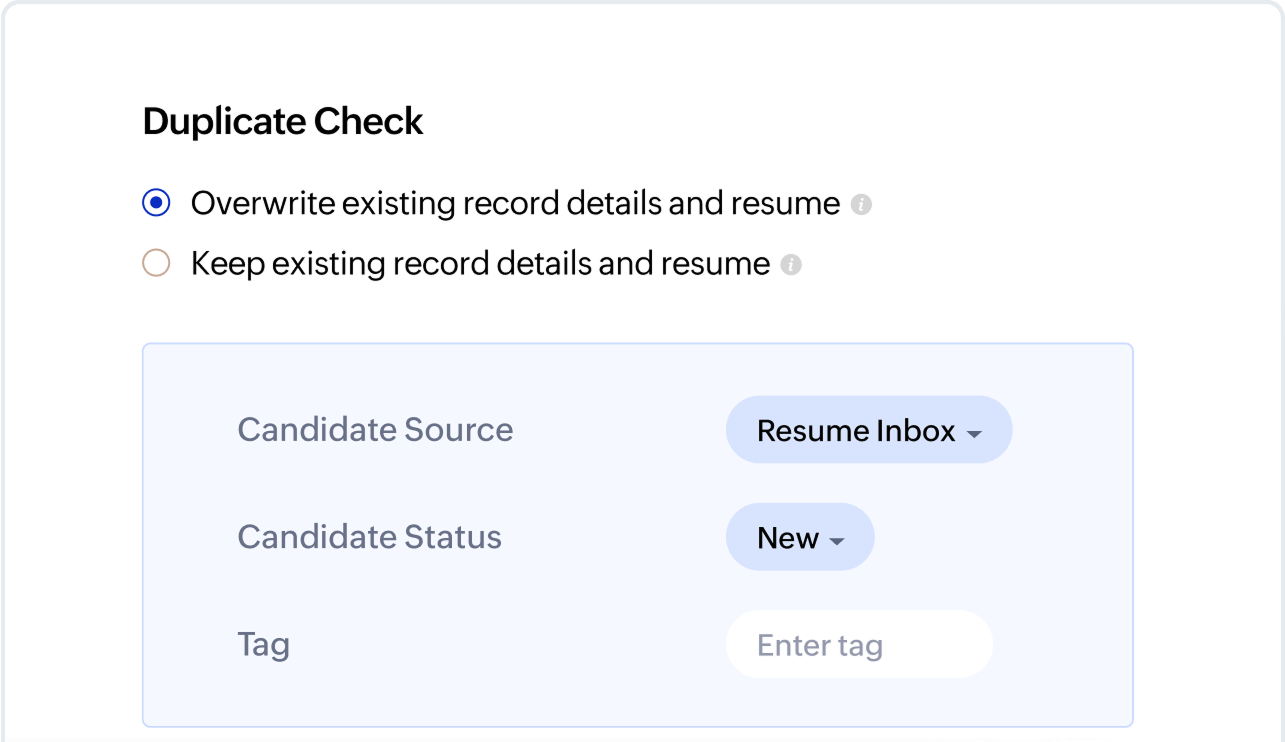Expand the Resume Inbox source selector

(x=868, y=430)
